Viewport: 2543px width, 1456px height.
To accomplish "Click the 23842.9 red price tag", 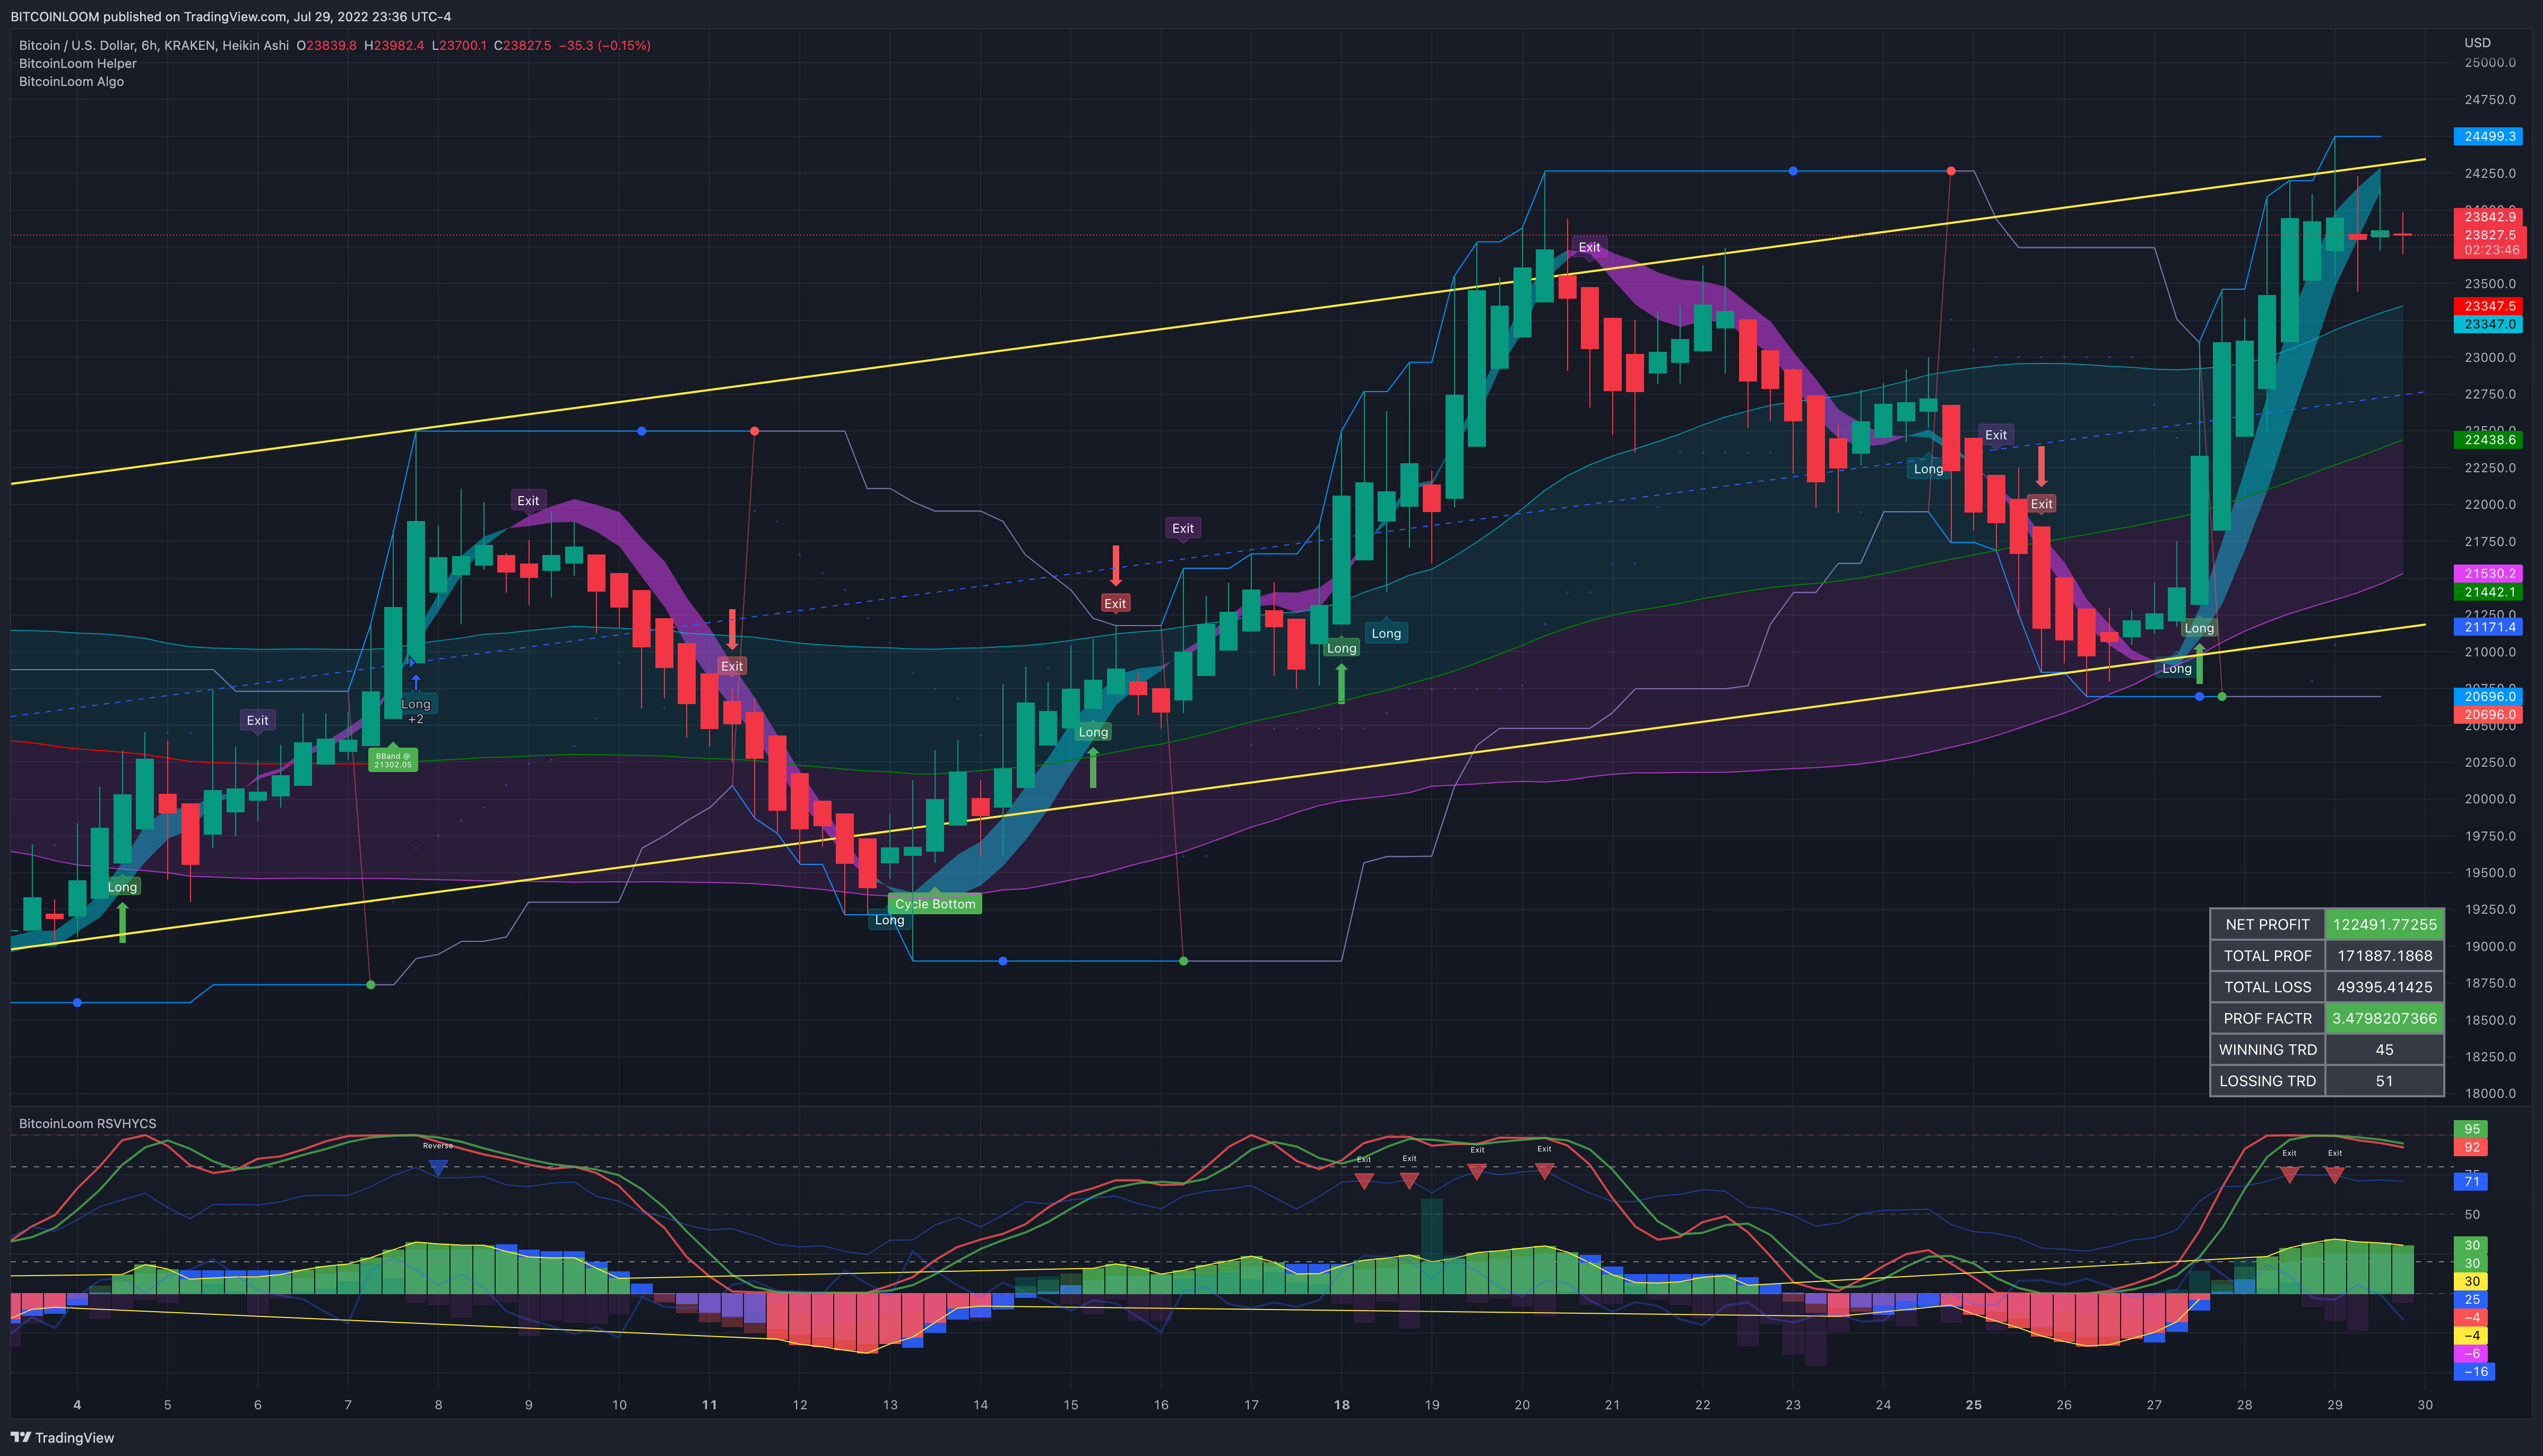I will (2489, 216).
